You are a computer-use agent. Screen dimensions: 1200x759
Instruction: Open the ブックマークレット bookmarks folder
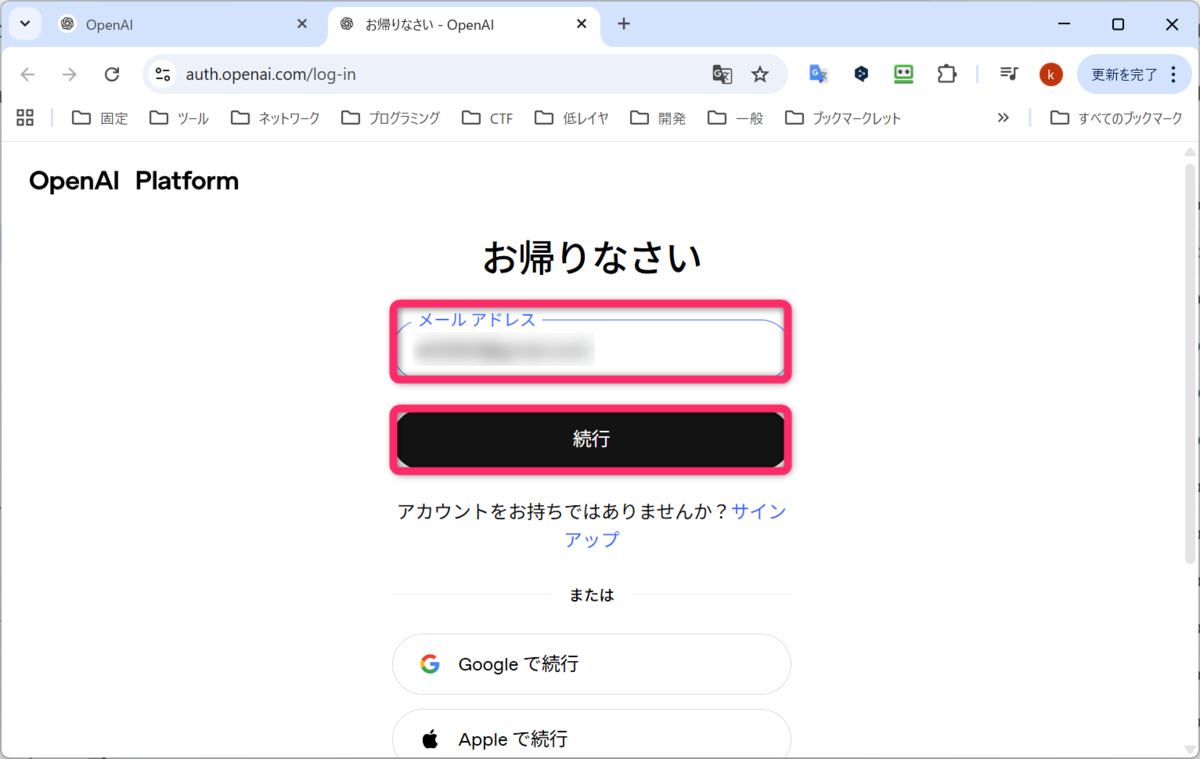pyautogui.click(x=849, y=117)
